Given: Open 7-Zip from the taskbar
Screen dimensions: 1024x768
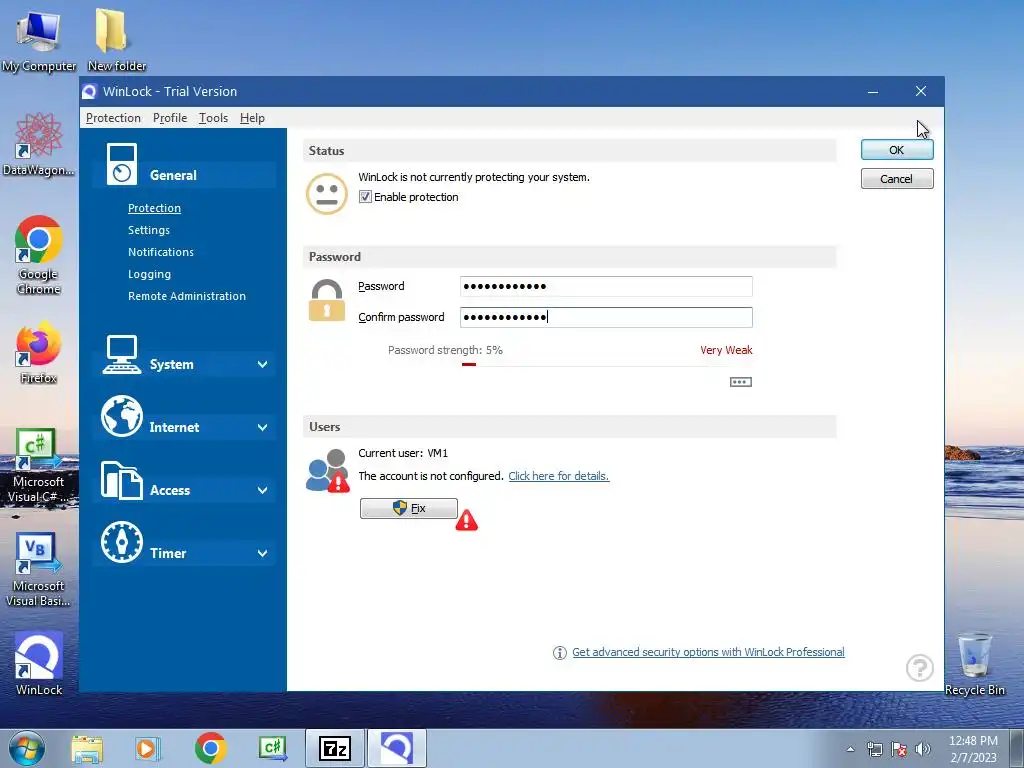Looking at the screenshot, I should pos(335,748).
